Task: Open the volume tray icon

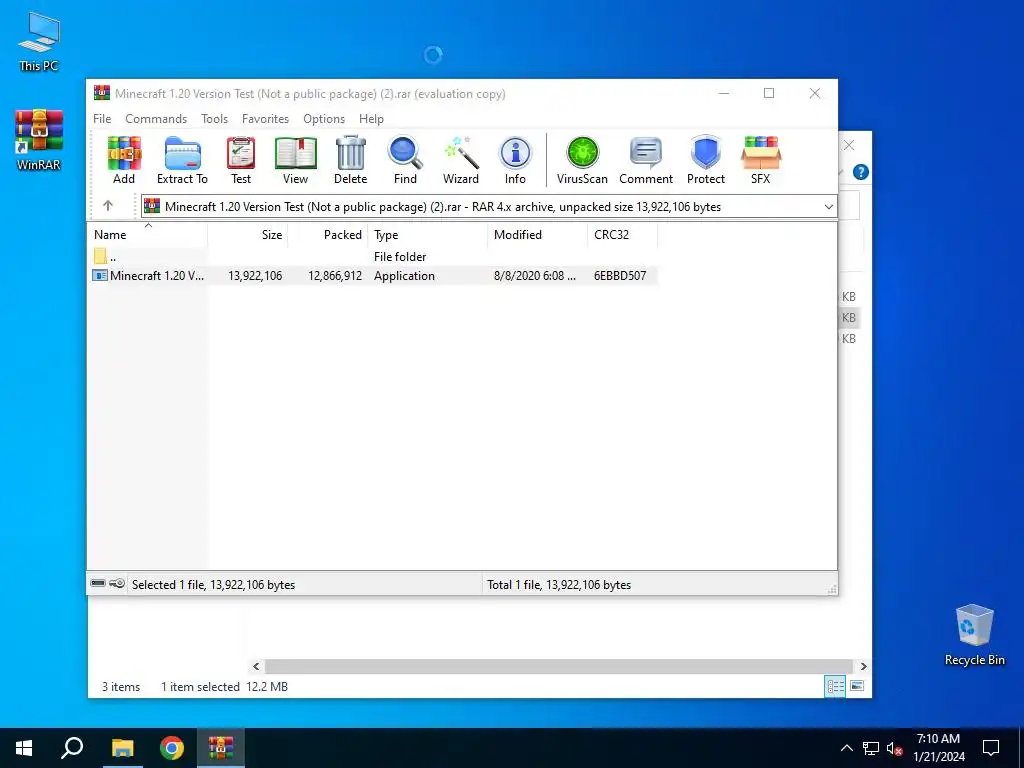Action: click(895, 748)
